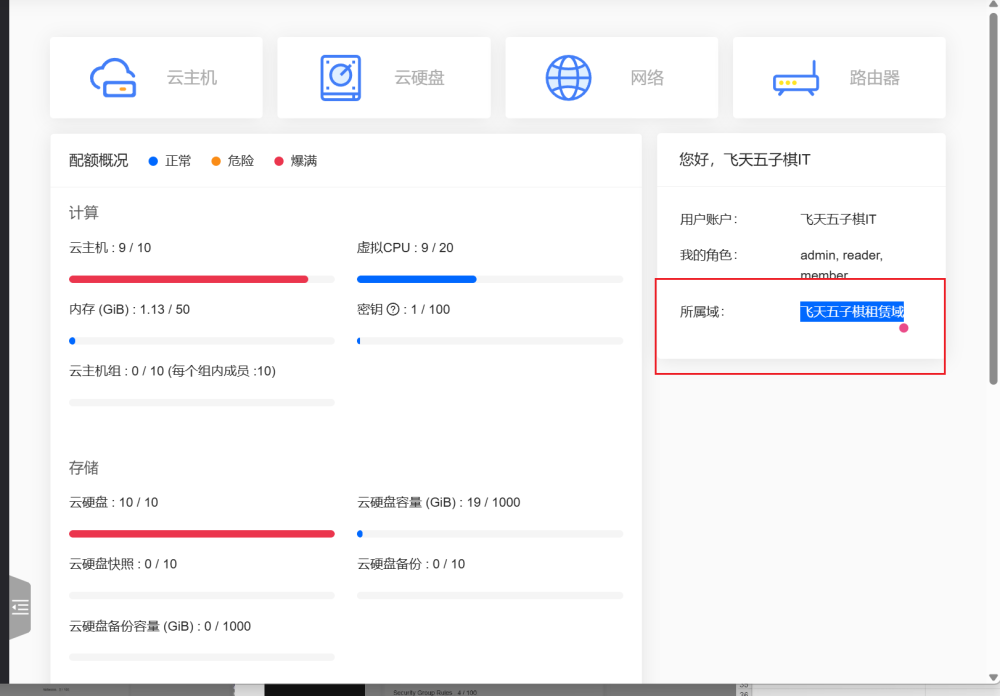1000x696 pixels.
Task: Click the globe network (网络) icon
Action: tap(568, 78)
